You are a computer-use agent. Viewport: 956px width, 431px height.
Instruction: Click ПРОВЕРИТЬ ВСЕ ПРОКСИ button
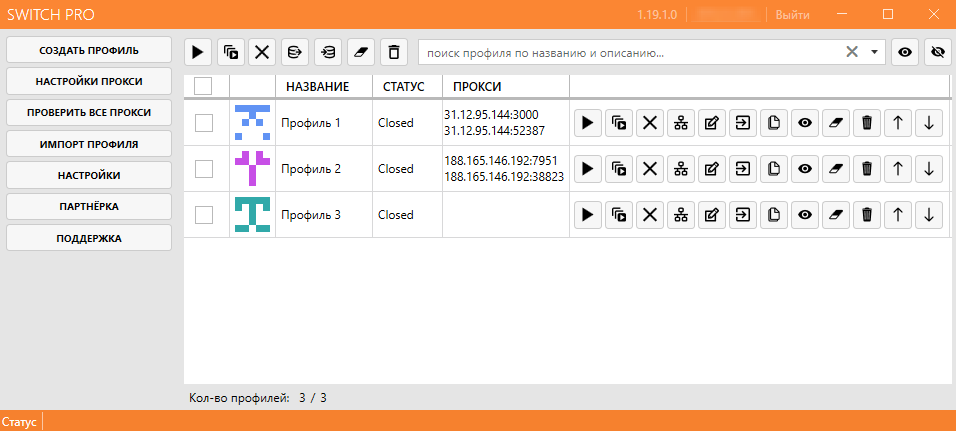(x=89, y=113)
